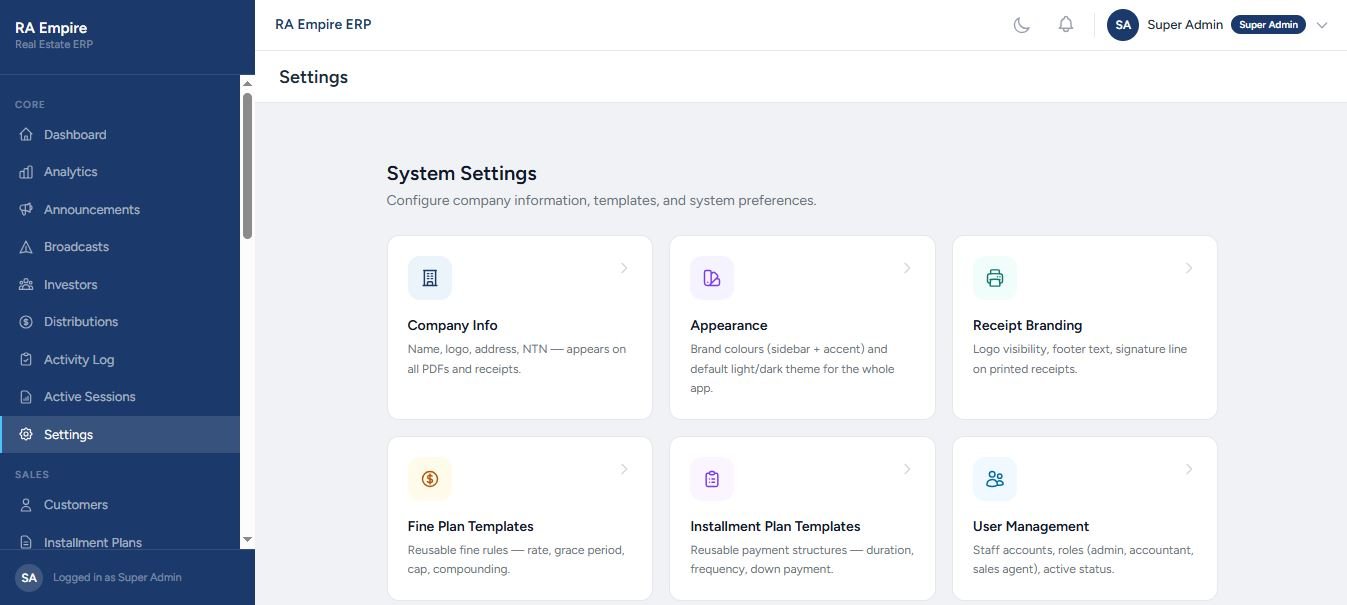
Task: Click the Fine Plan Templates dollar icon
Action: pyautogui.click(x=430, y=479)
